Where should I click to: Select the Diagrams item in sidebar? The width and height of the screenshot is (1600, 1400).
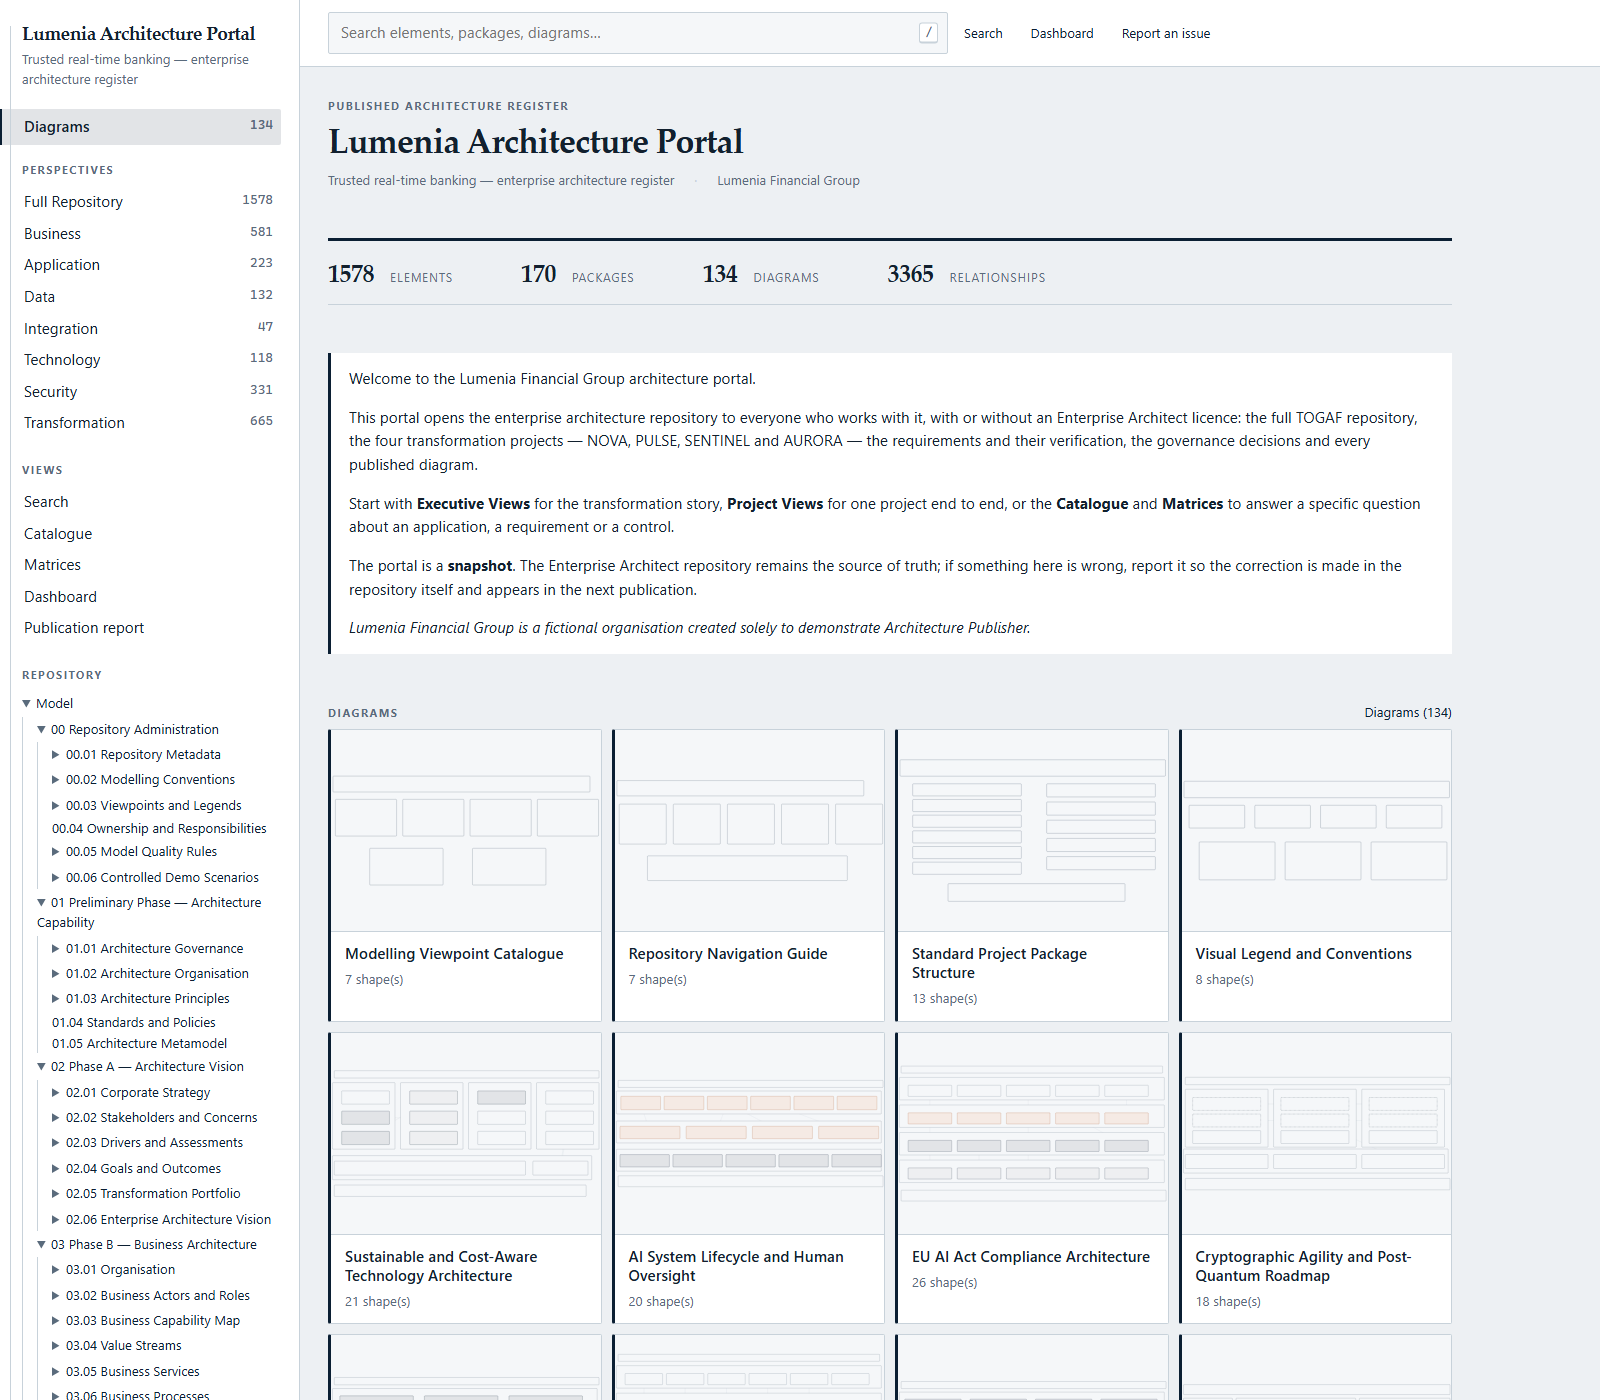(141, 126)
